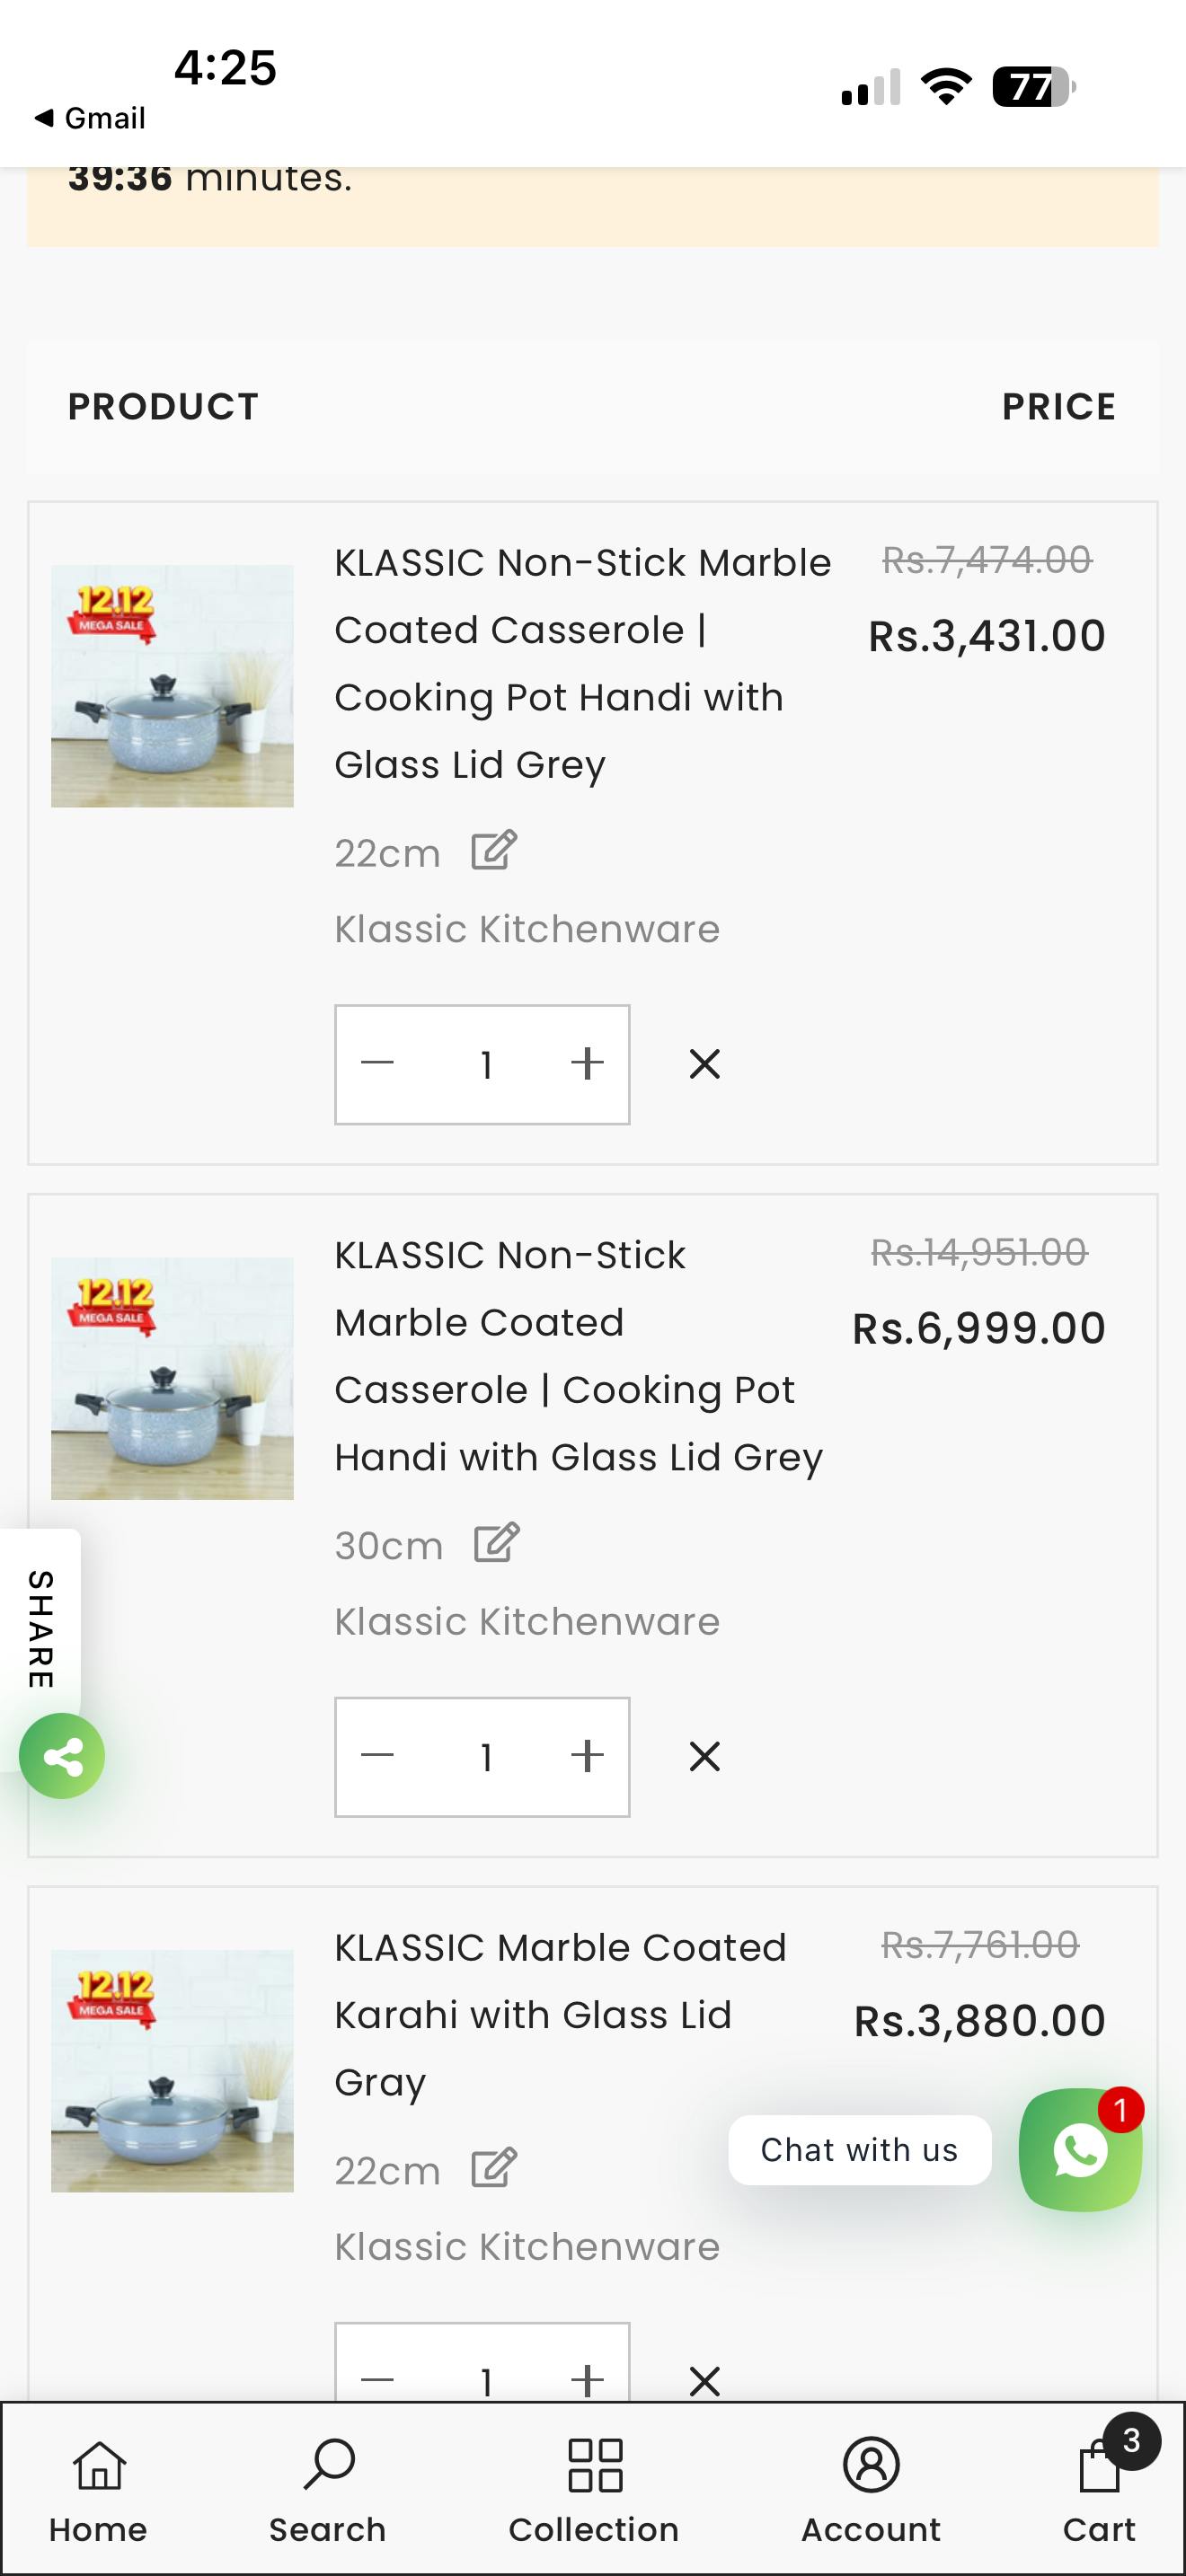This screenshot has height=2576, width=1186.
Task: Remove the Karahi from the cart
Action: coord(704,2380)
